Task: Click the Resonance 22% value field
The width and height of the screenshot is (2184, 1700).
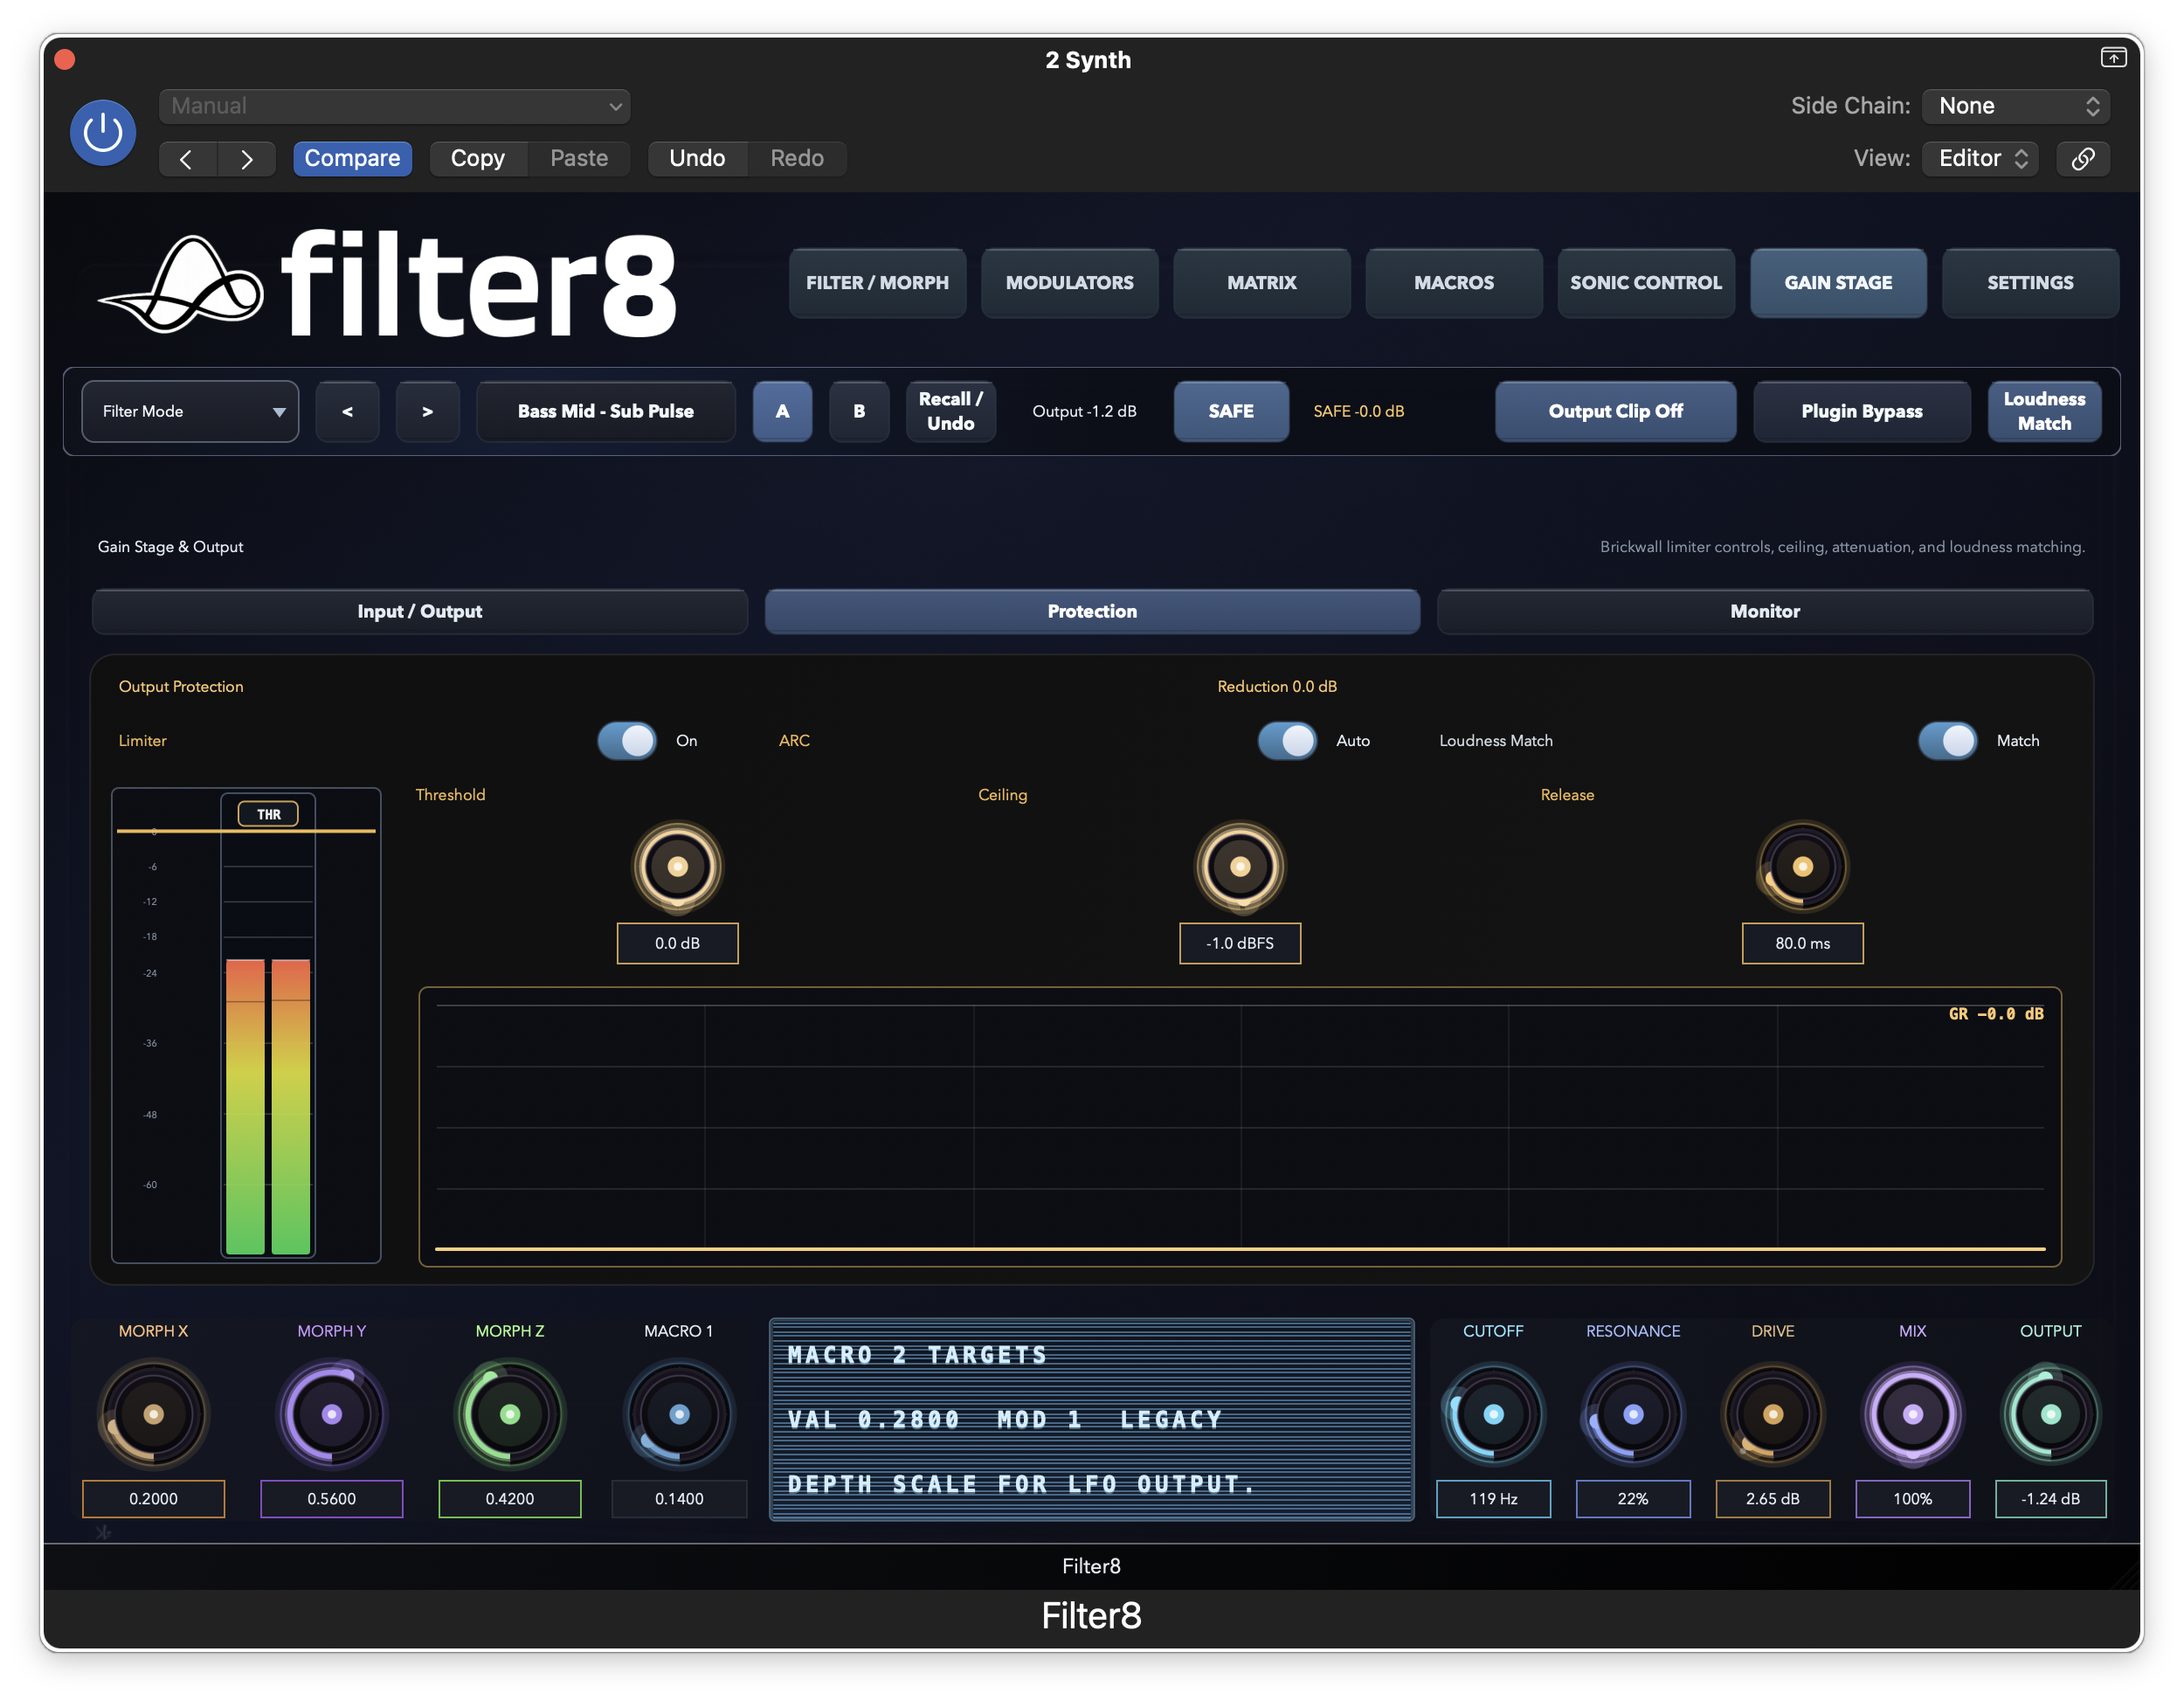Action: (x=1633, y=1498)
